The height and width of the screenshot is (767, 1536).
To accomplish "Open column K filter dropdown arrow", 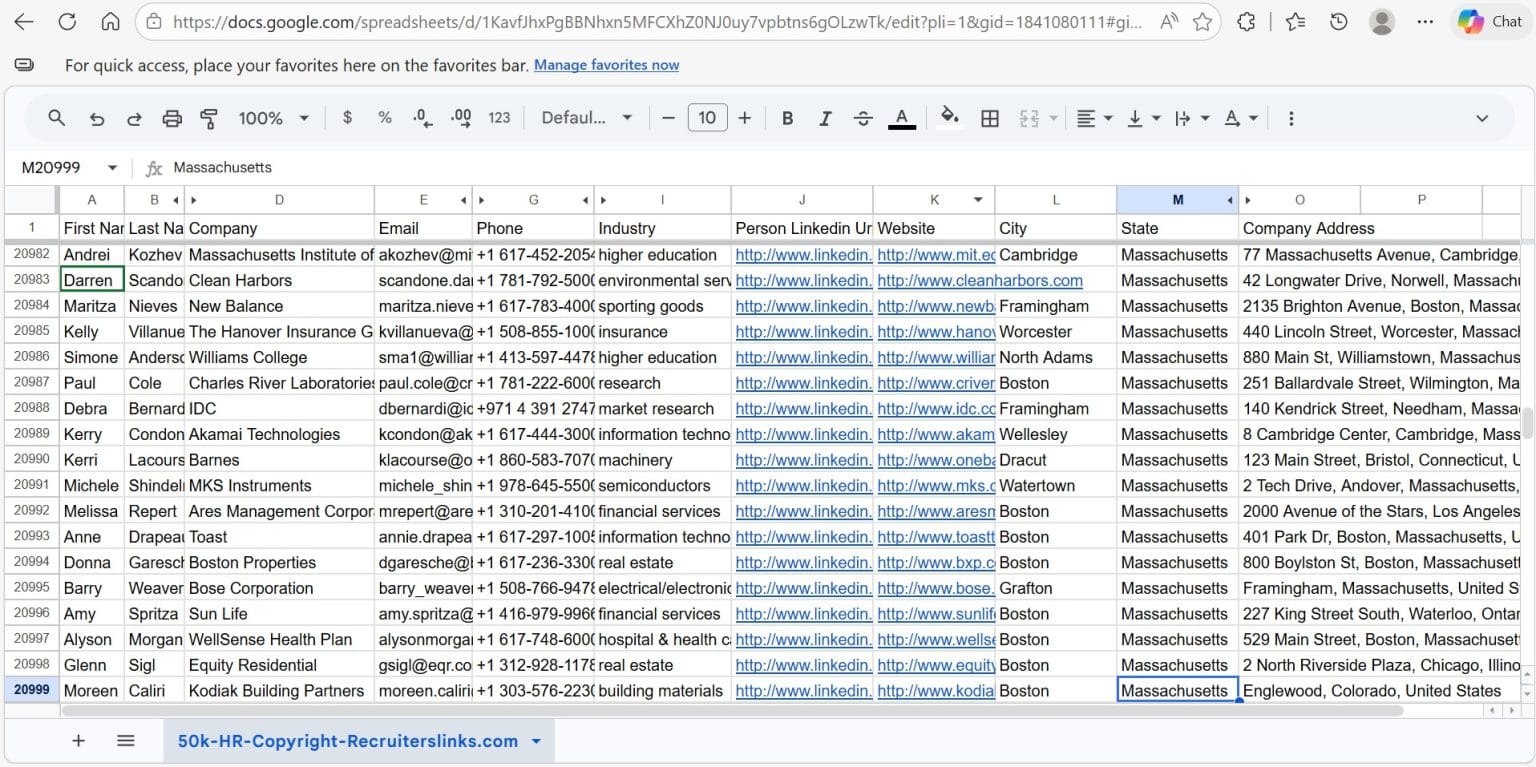I will (978, 200).
